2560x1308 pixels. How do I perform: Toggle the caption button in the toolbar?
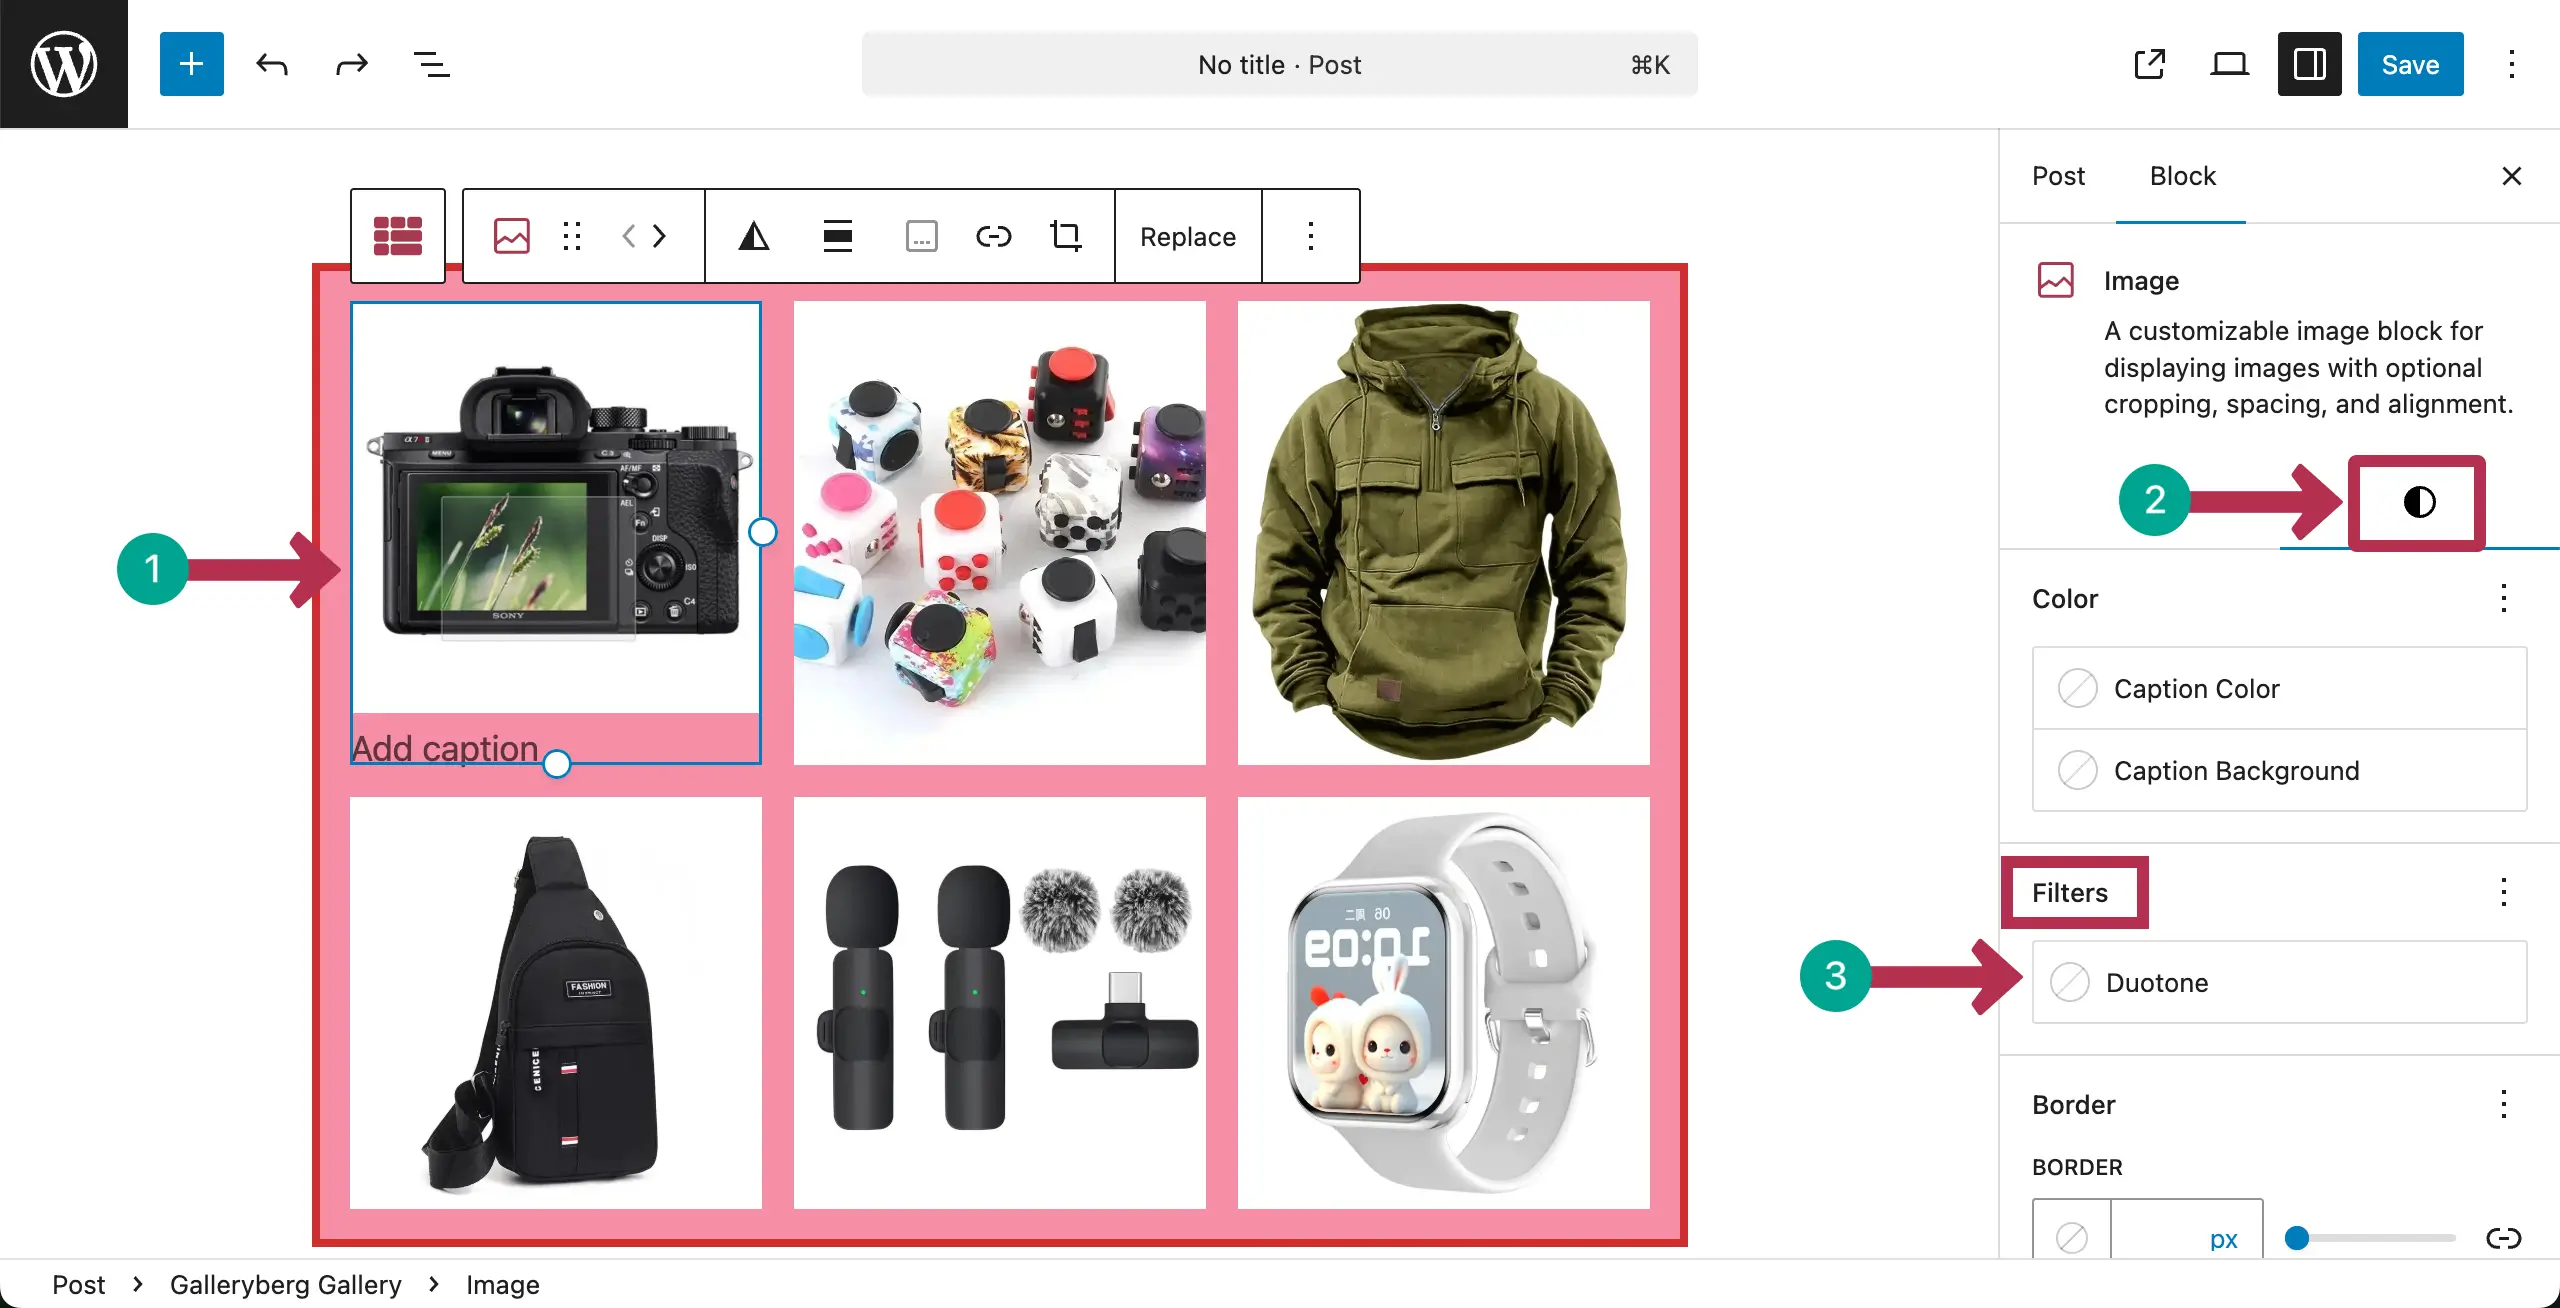pos(921,236)
